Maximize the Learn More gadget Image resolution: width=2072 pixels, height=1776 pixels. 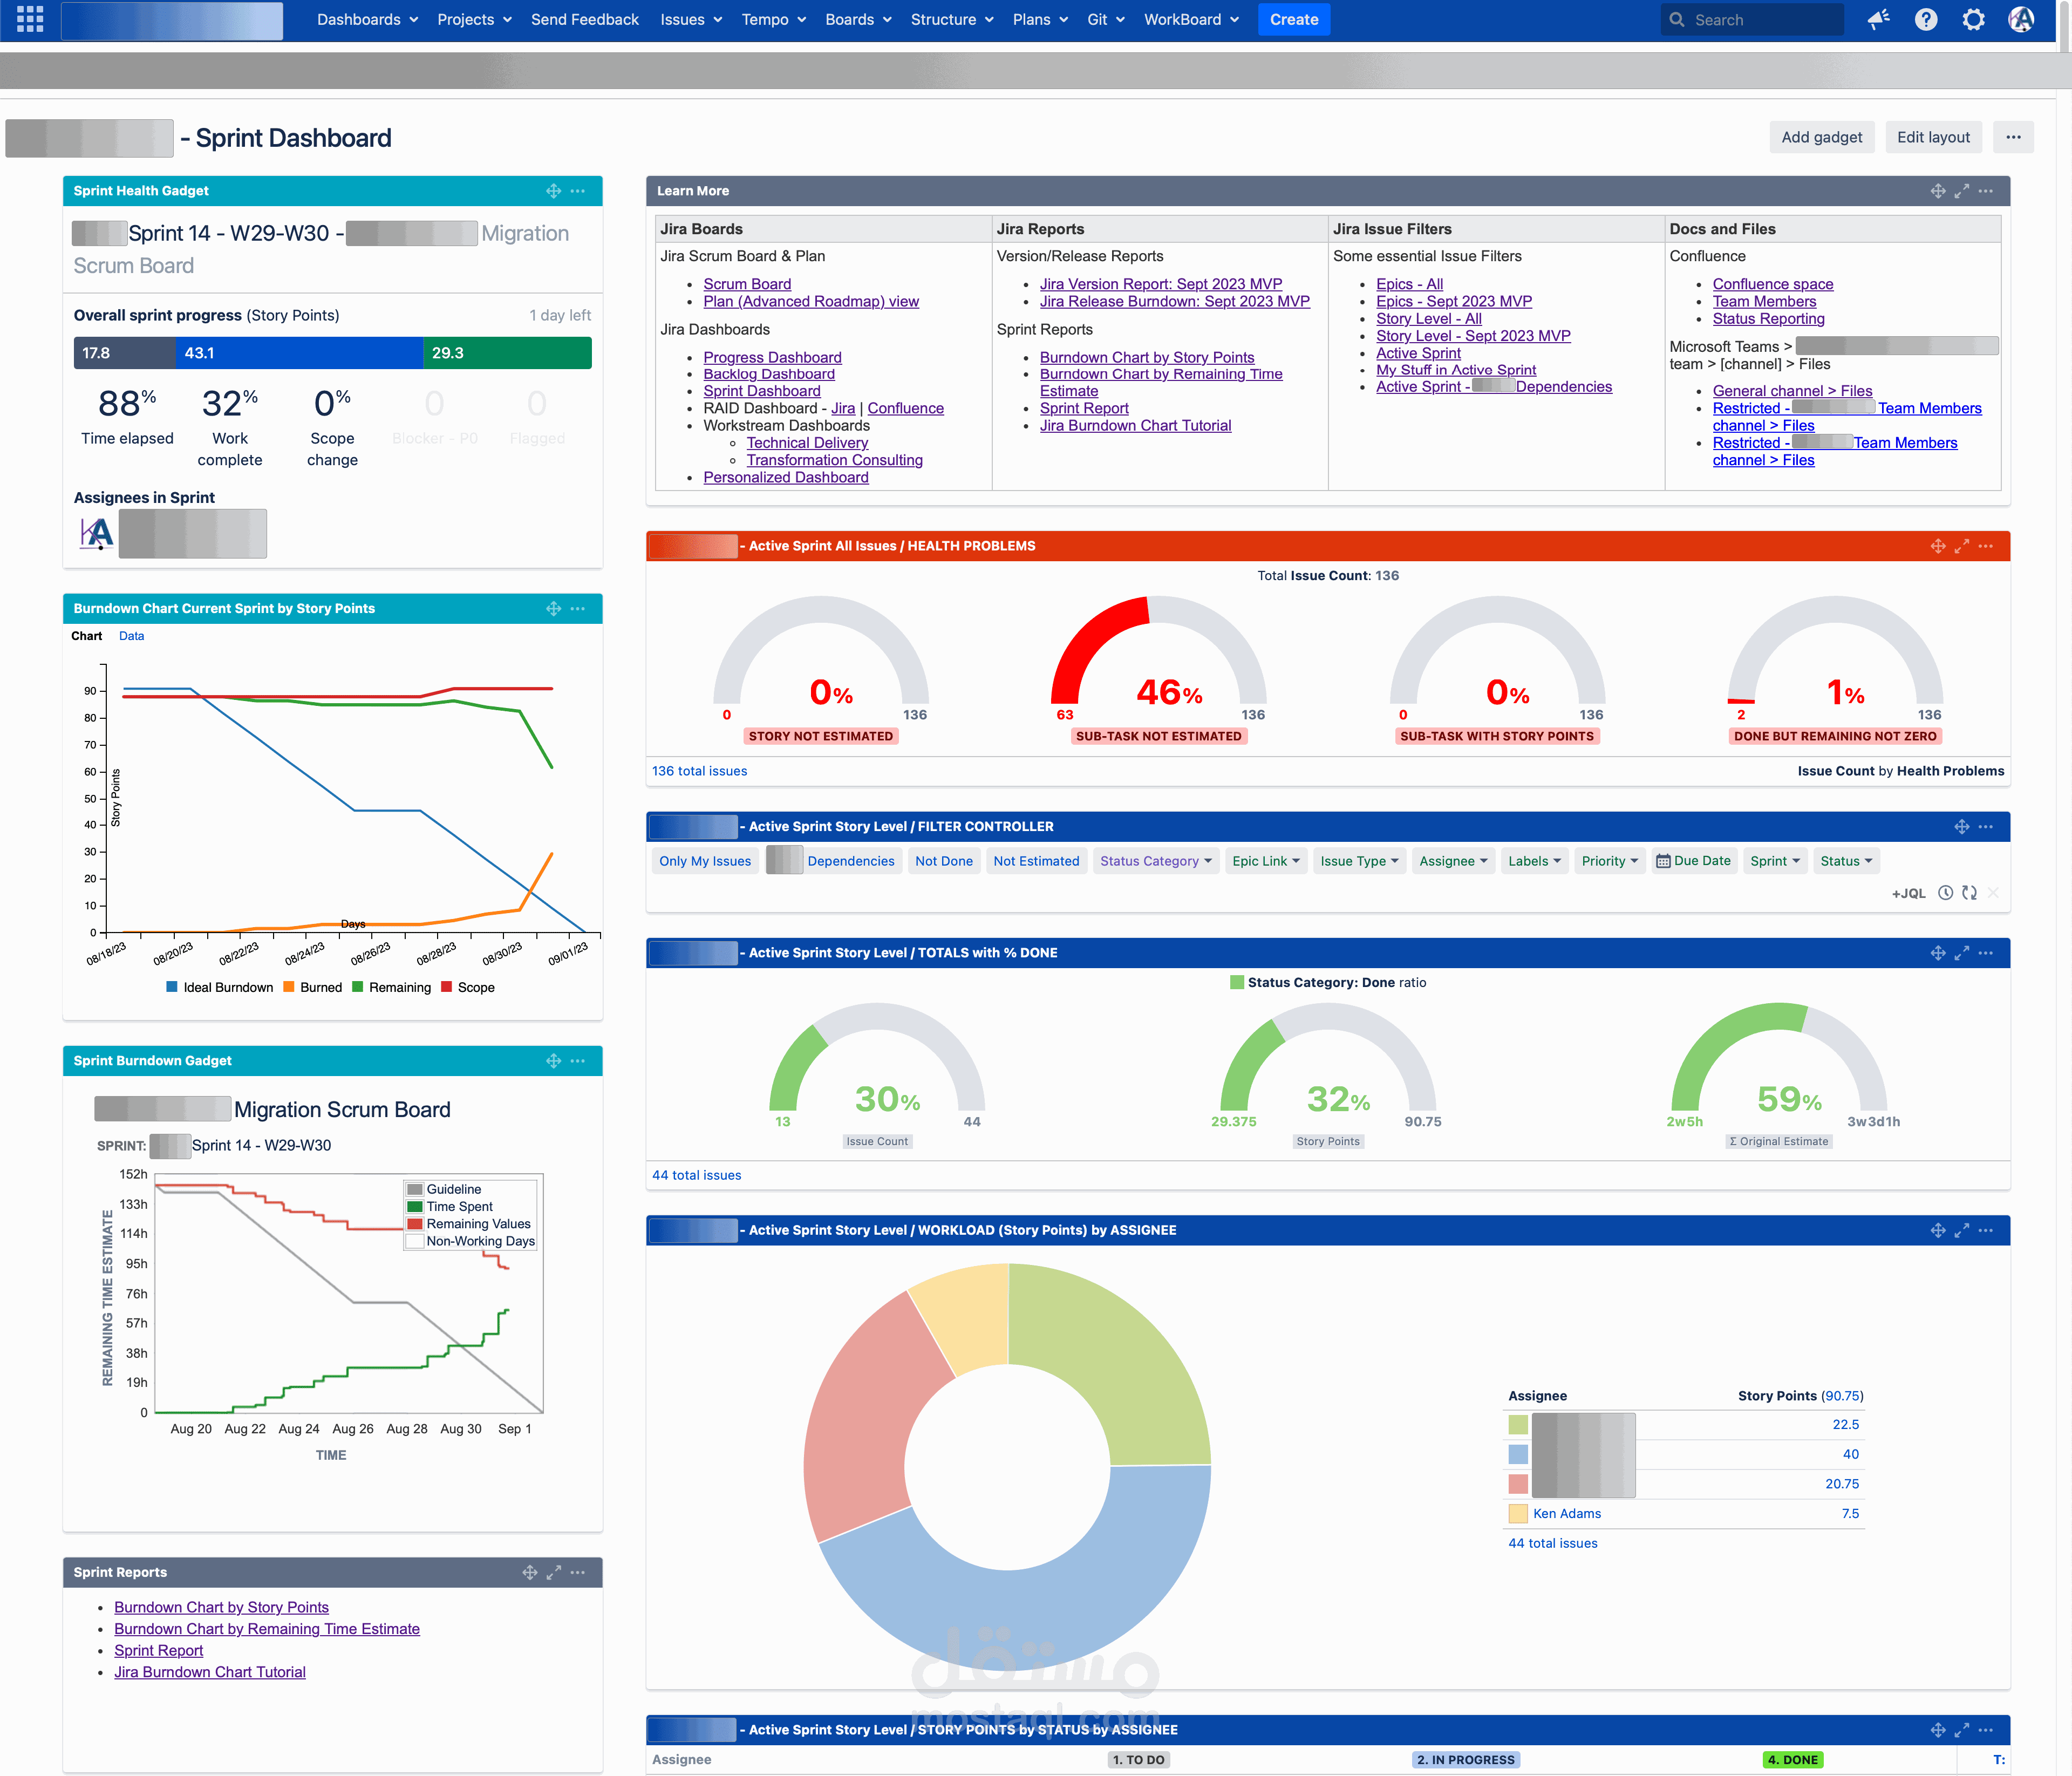tap(1962, 191)
